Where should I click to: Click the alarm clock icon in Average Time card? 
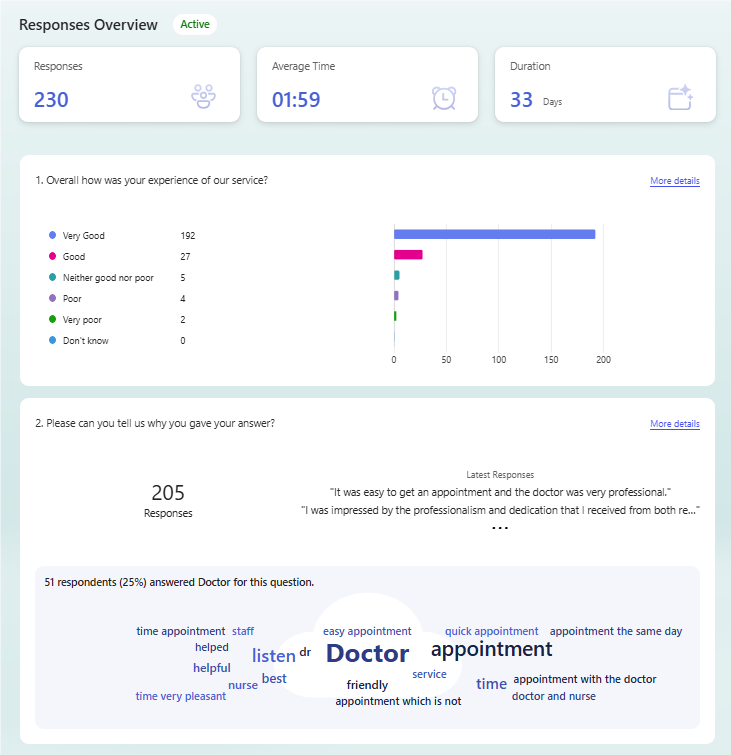click(444, 98)
